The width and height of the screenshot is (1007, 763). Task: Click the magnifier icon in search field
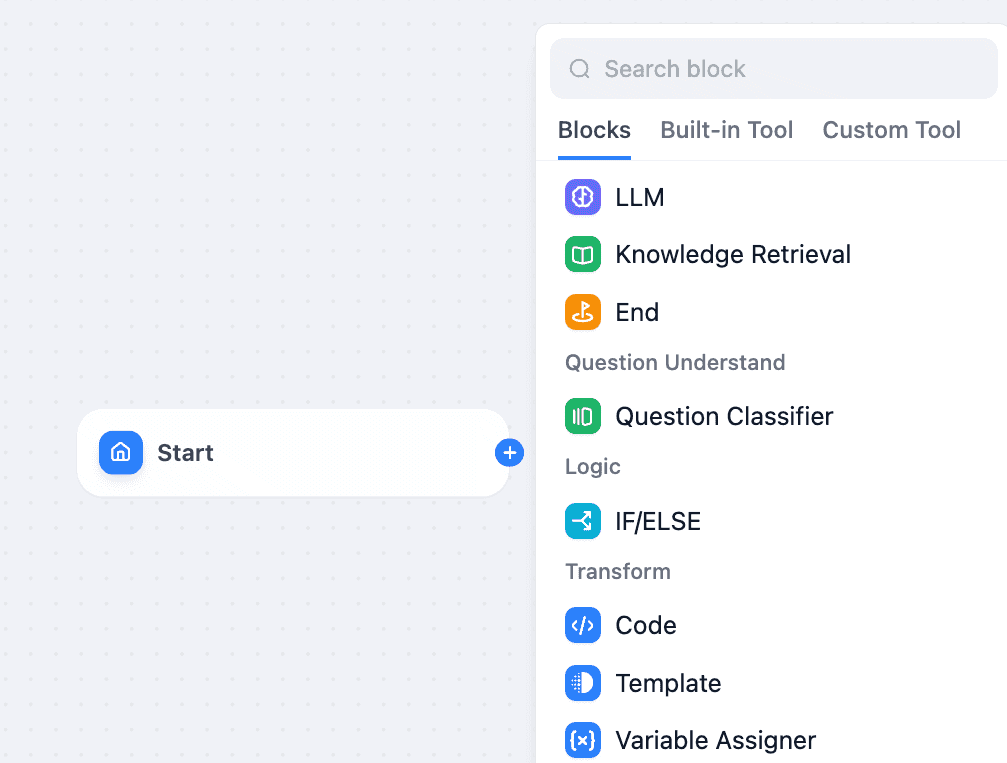pos(579,69)
